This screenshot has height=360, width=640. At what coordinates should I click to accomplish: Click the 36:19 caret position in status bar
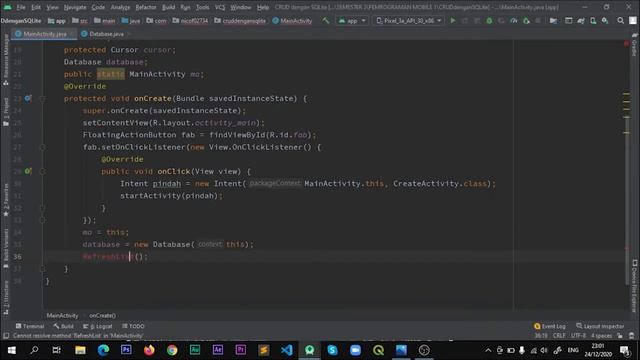pos(541,336)
